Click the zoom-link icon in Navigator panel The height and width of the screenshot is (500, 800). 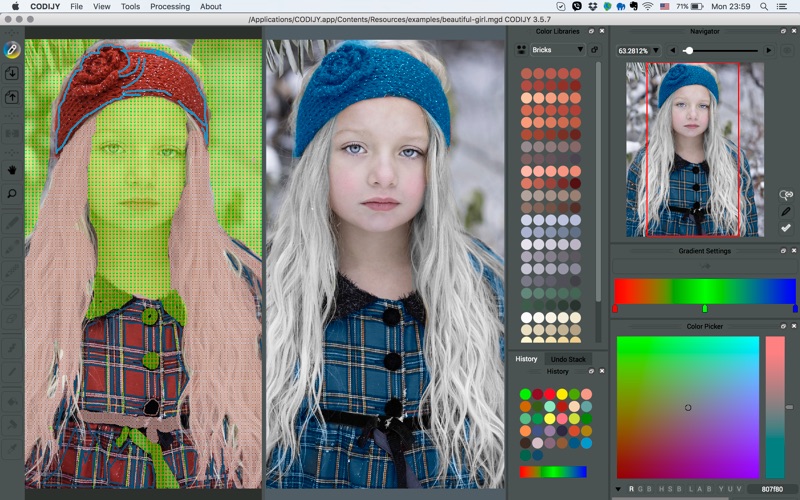pyautogui.click(x=786, y=194)
